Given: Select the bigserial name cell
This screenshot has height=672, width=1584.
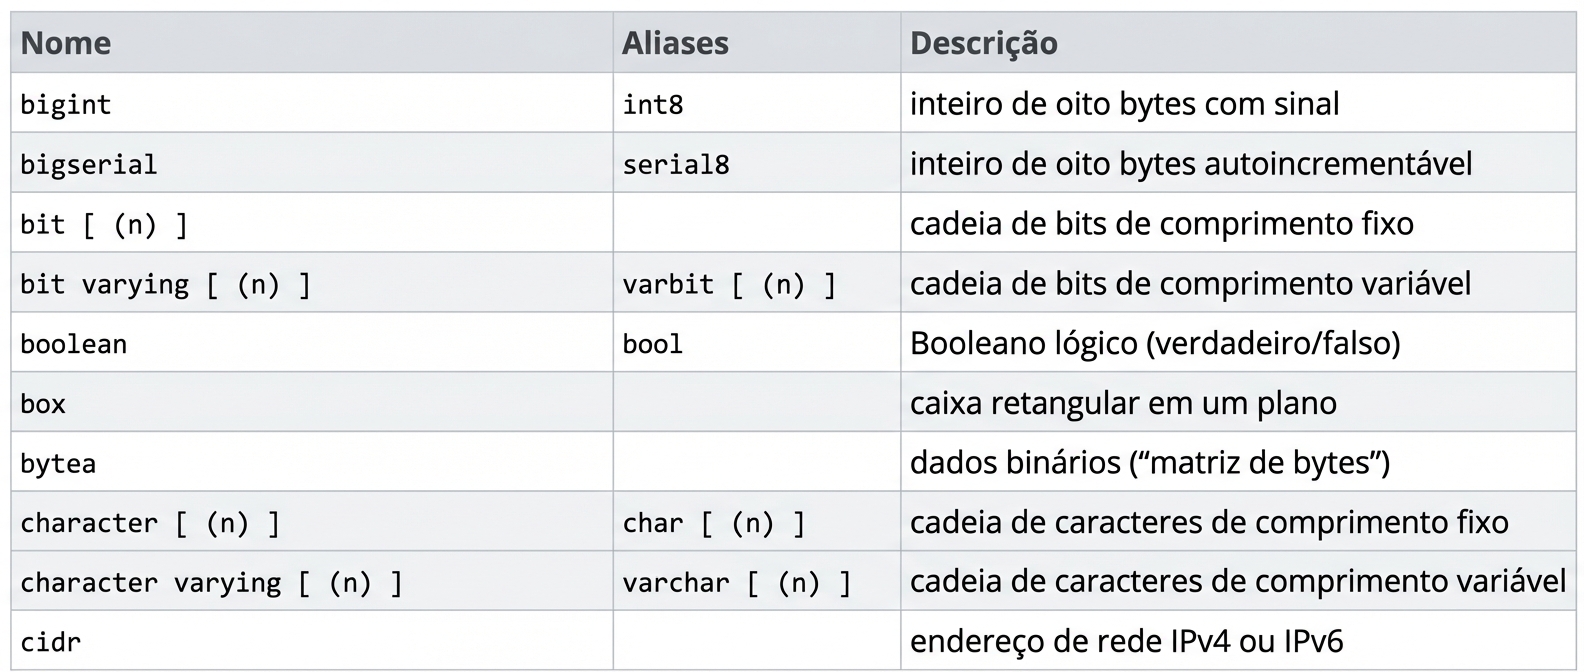Looking at the screenshot, I should coord(89,164).
